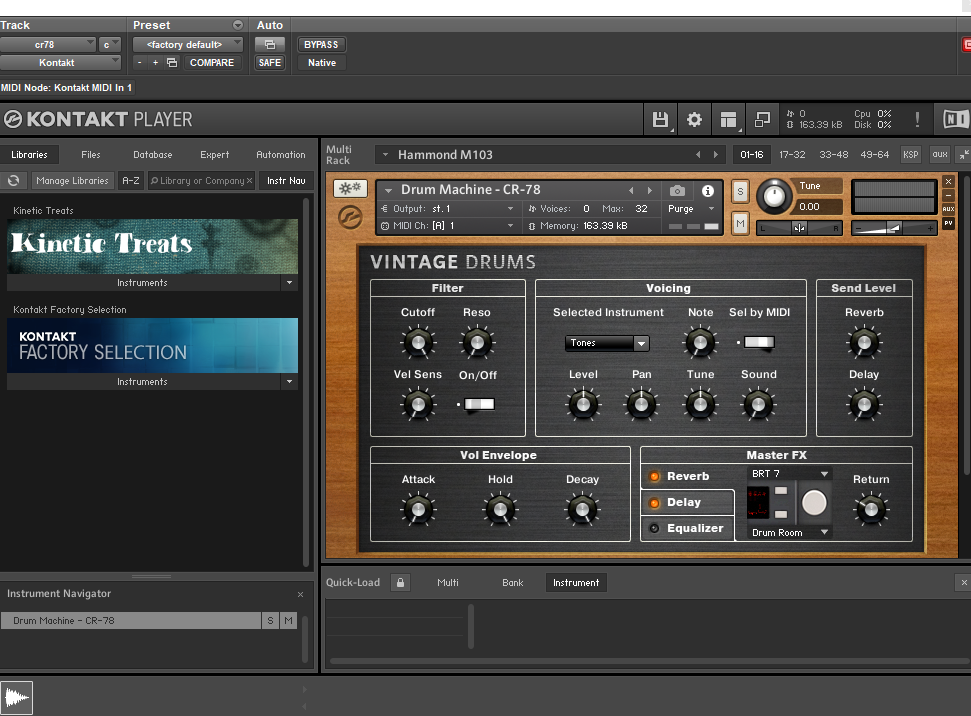Go to next instrument arrow in header
Viewport: 971px width, 716px height.
pos(650,190)
